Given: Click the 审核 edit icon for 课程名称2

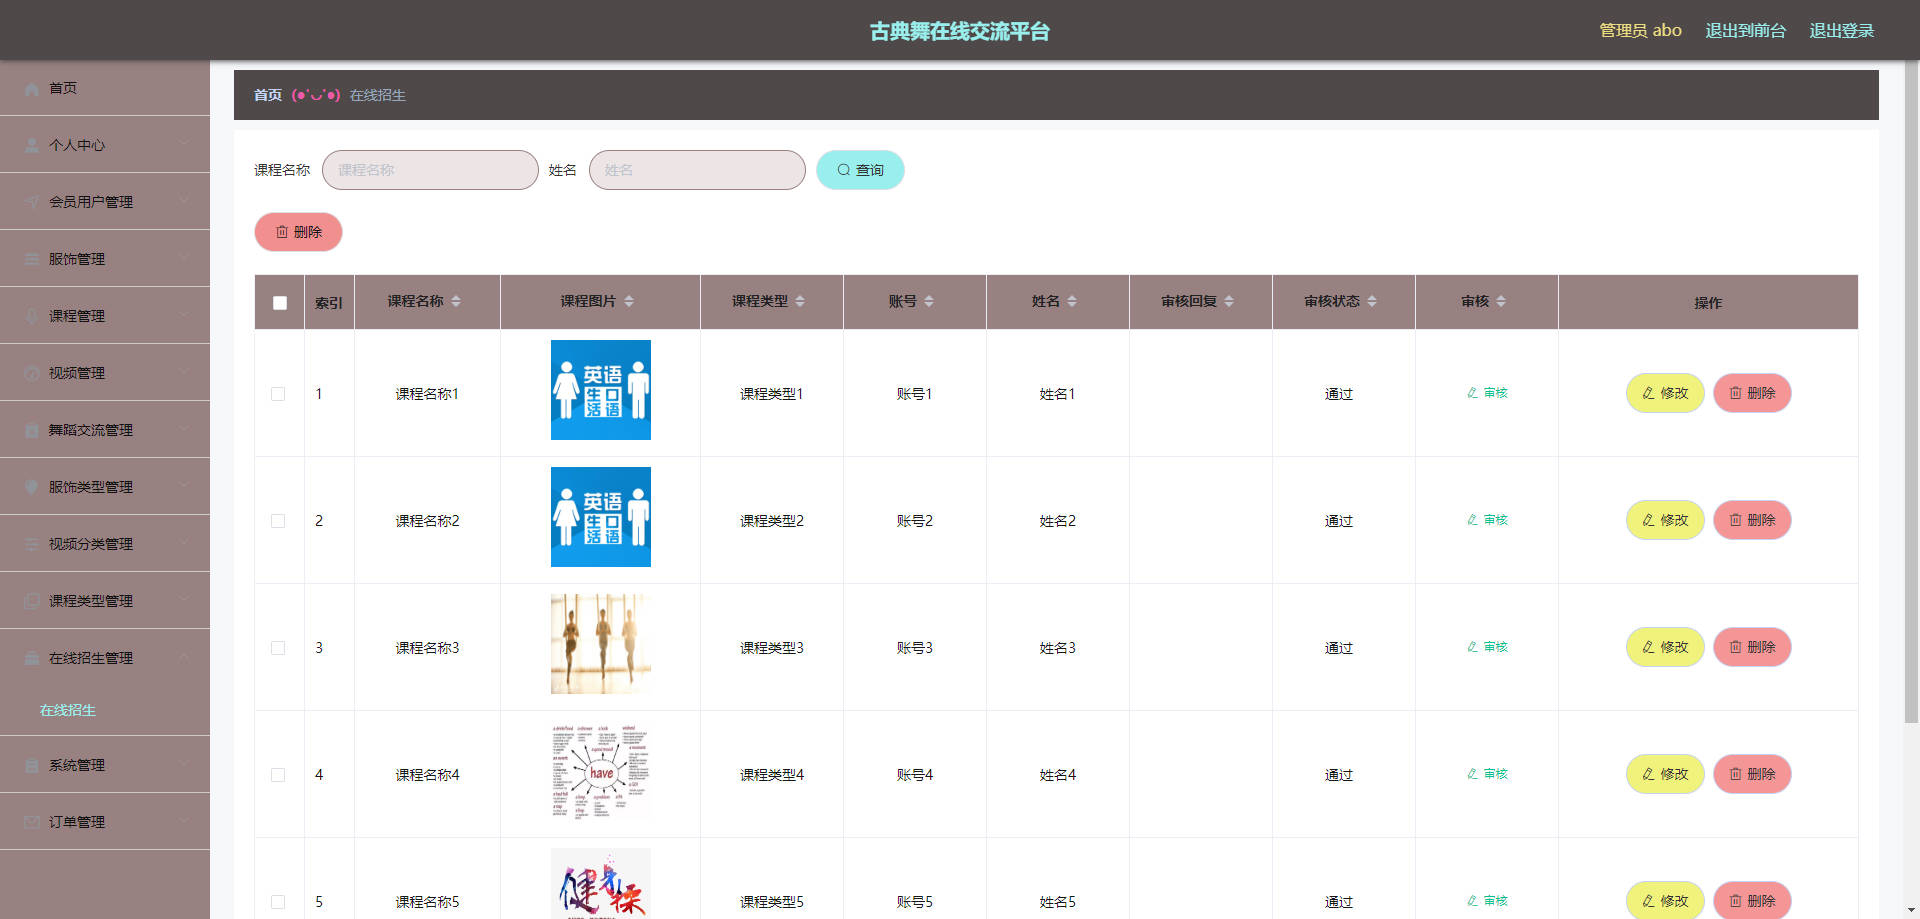Looking at the screenshot, I should (1472, 520).
